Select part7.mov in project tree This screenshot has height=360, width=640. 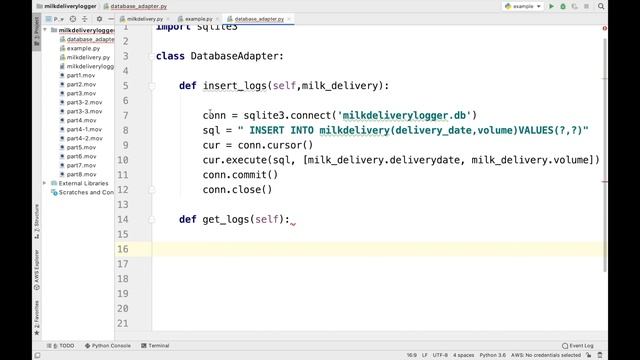[x=78, y=165]
